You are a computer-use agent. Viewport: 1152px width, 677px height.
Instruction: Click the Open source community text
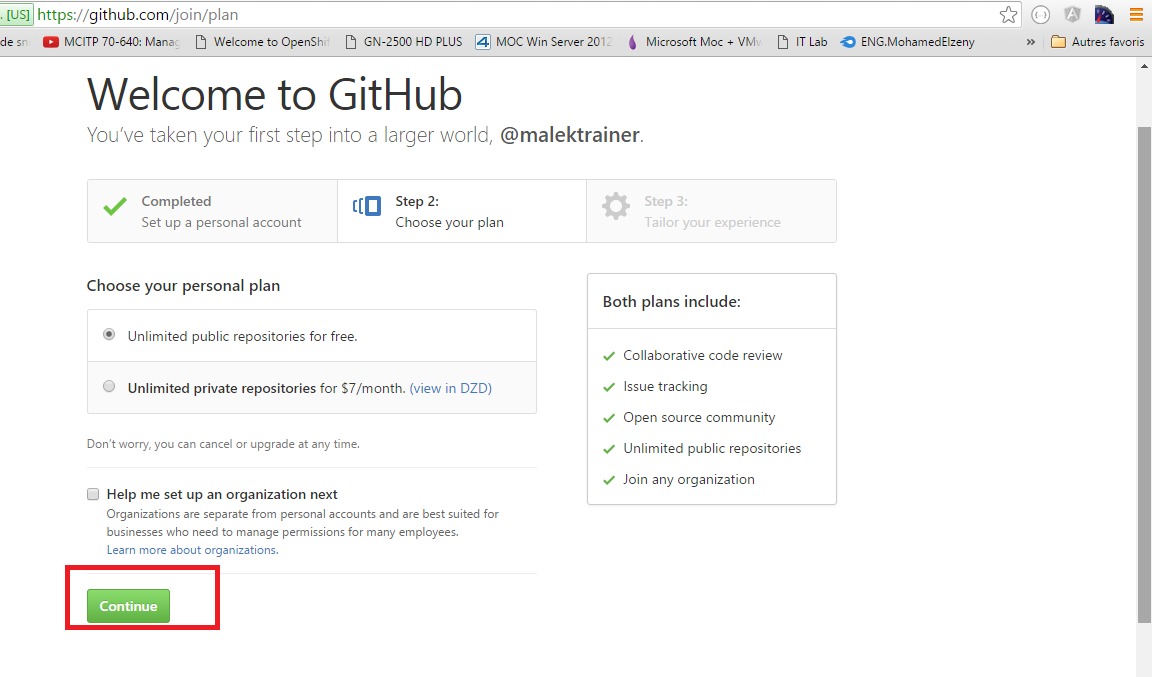[699, 417]
